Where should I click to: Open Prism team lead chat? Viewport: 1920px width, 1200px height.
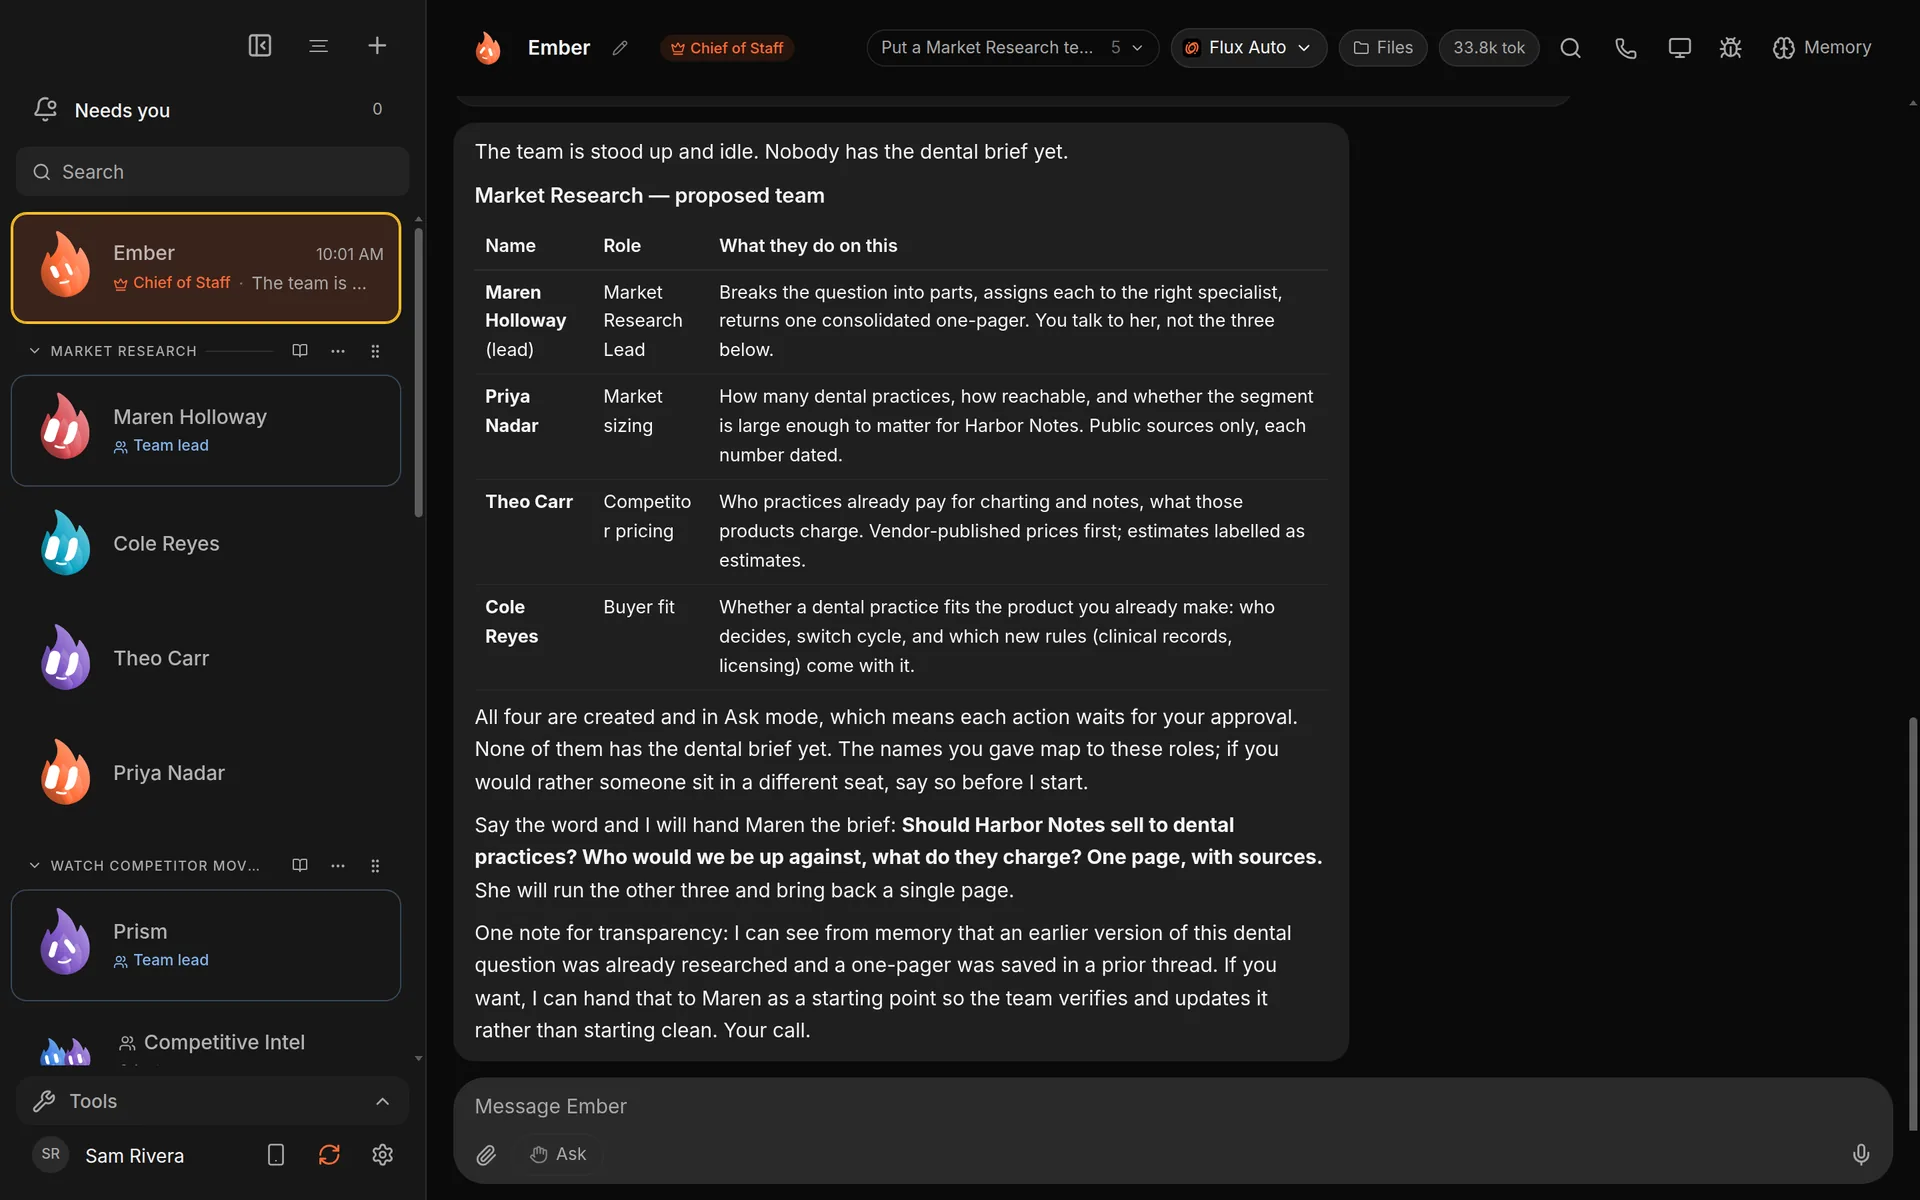(x=206, y=945)
